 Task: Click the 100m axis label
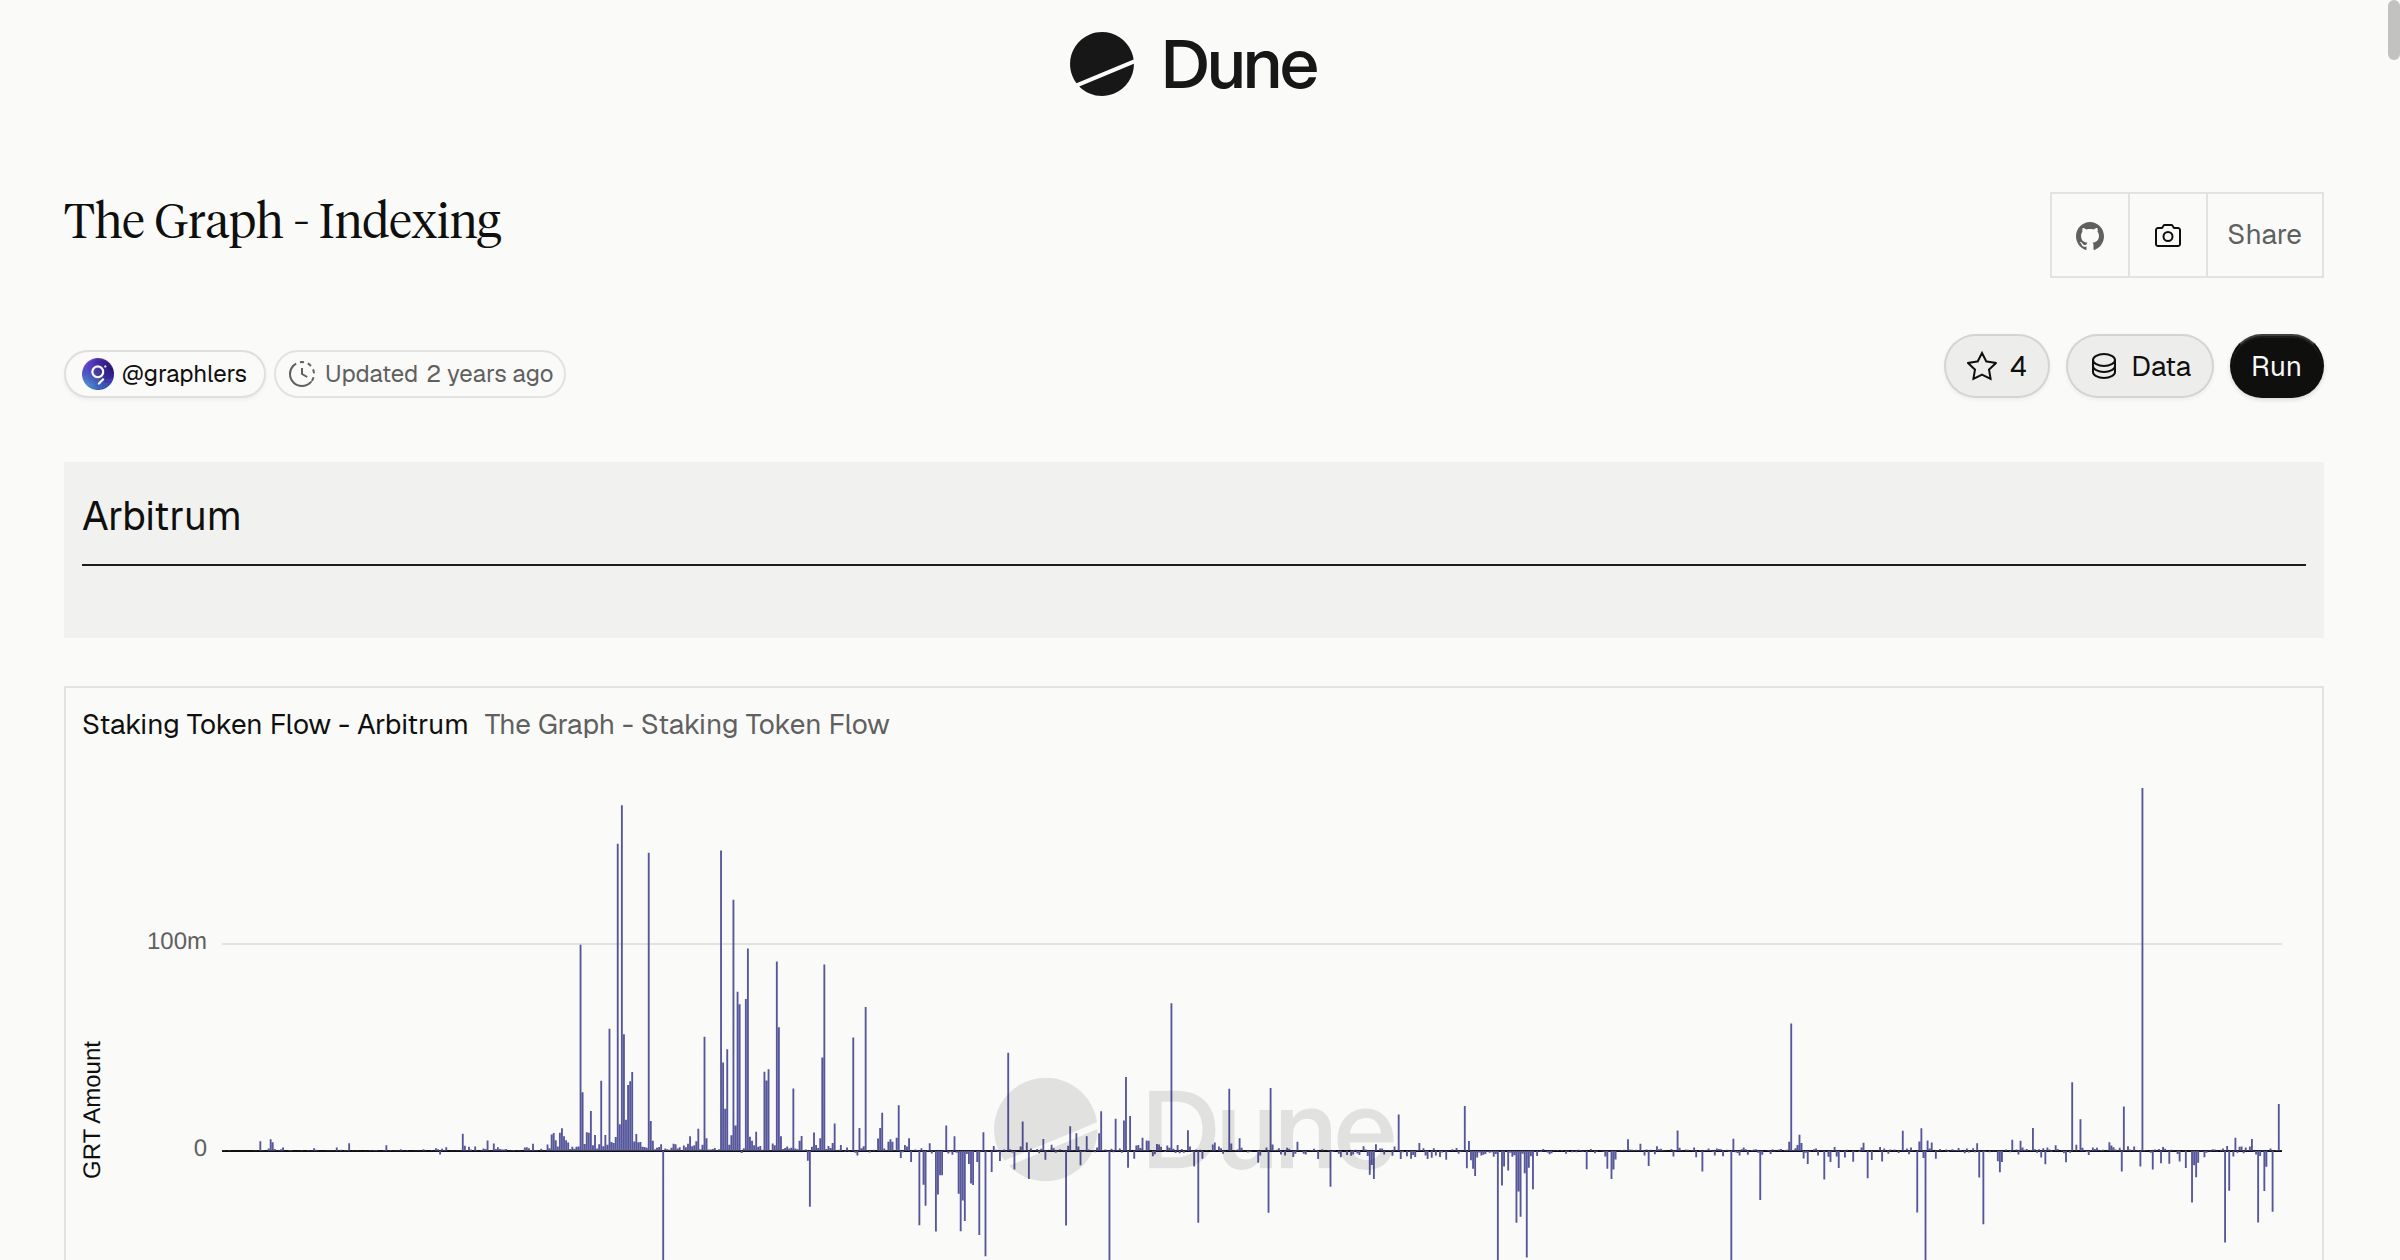pyautogui.click(x=177, y=941)
